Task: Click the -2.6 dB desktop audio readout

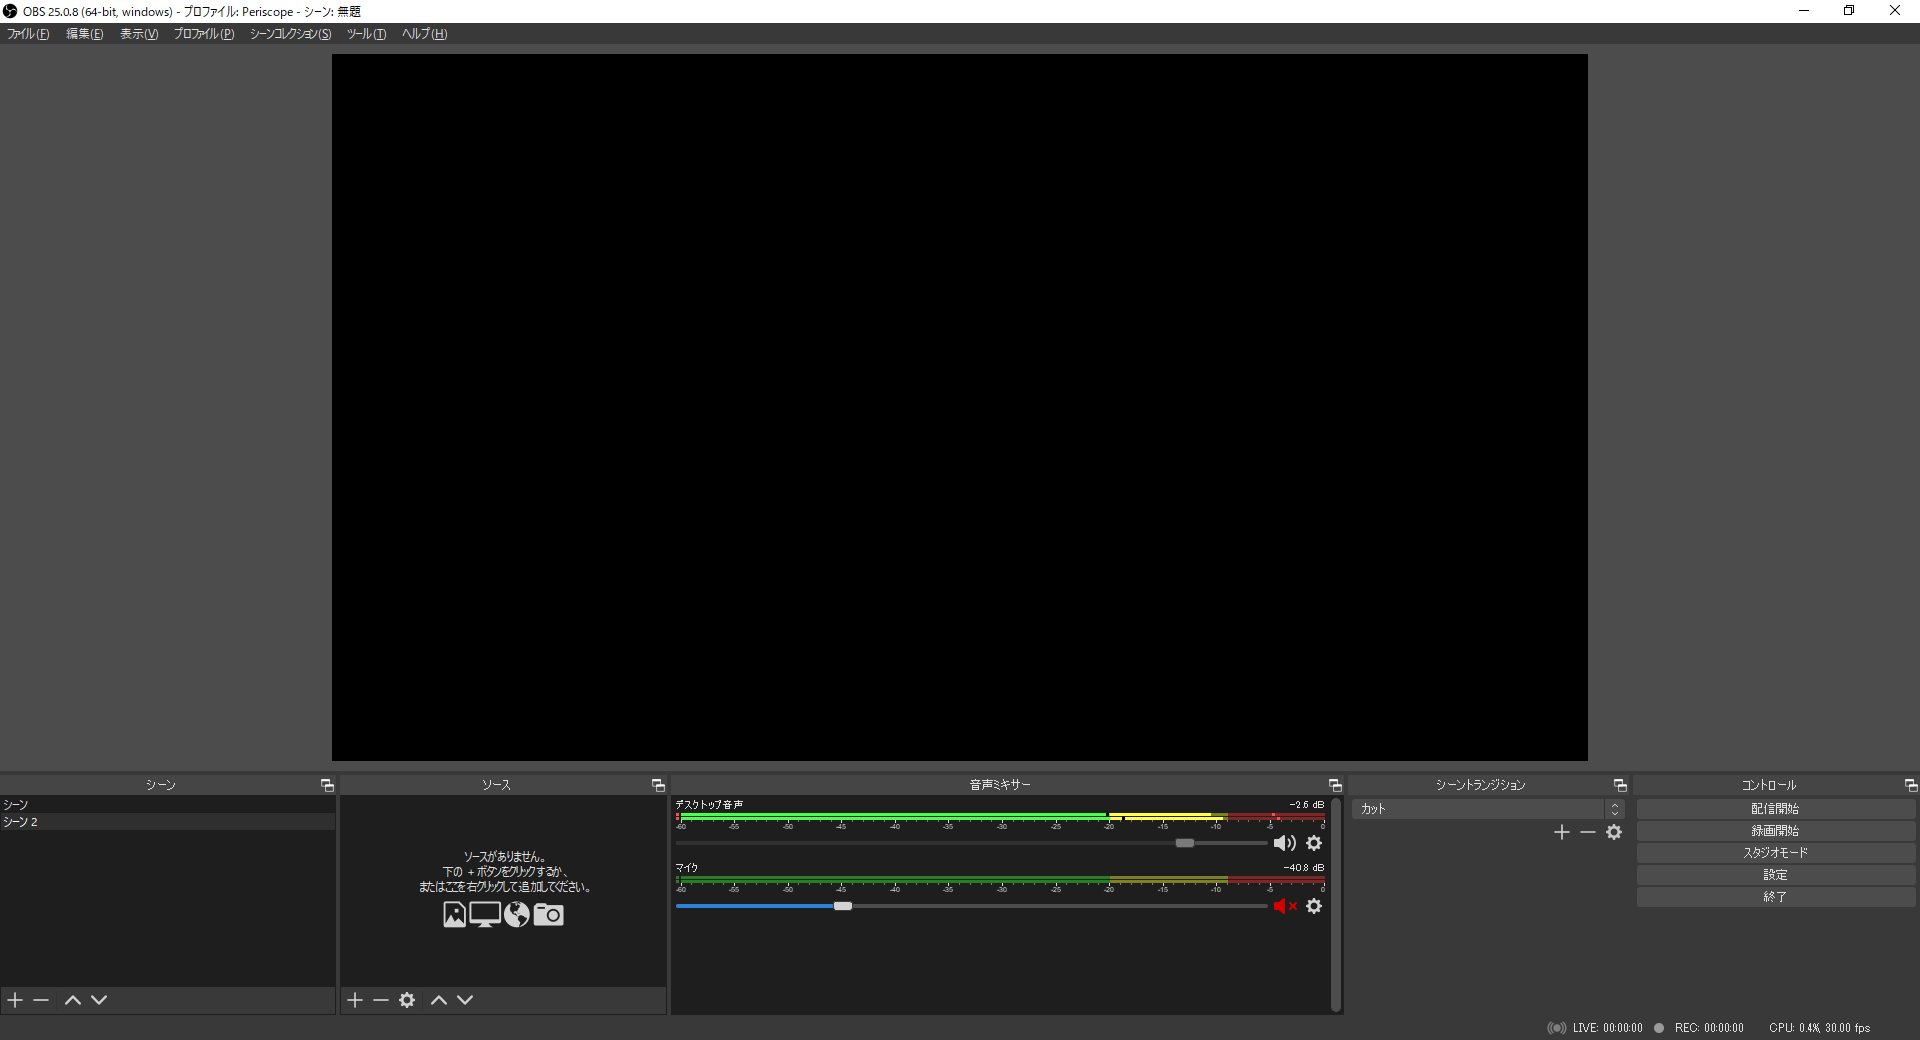Action: click(x=1306, y=805)
